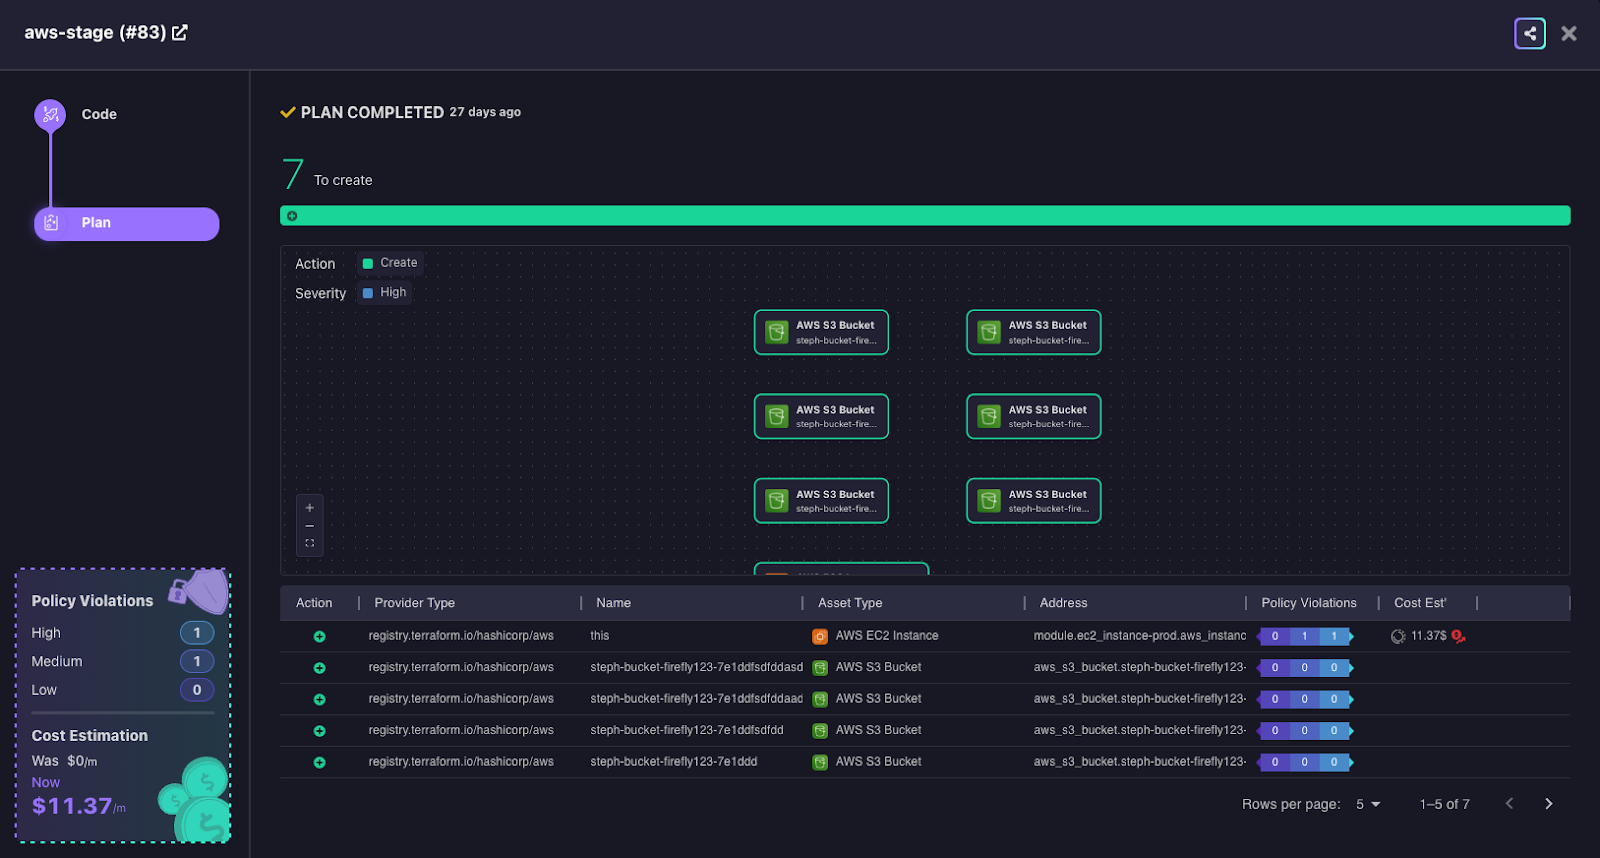Click address module.ec2_instance-prod.aws_instanc
Viewport: 1600px width, 858px height.
tap(1140, 636)
